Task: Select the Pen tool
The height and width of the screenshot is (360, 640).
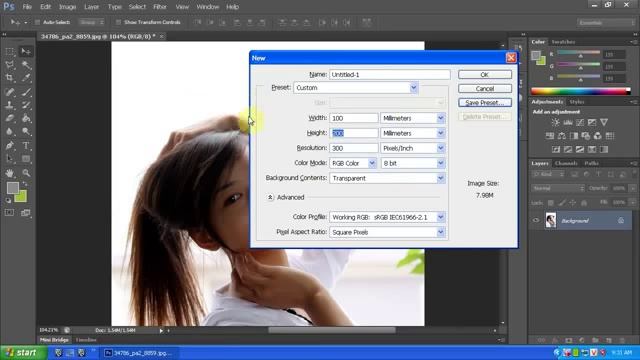Action: 9,145
